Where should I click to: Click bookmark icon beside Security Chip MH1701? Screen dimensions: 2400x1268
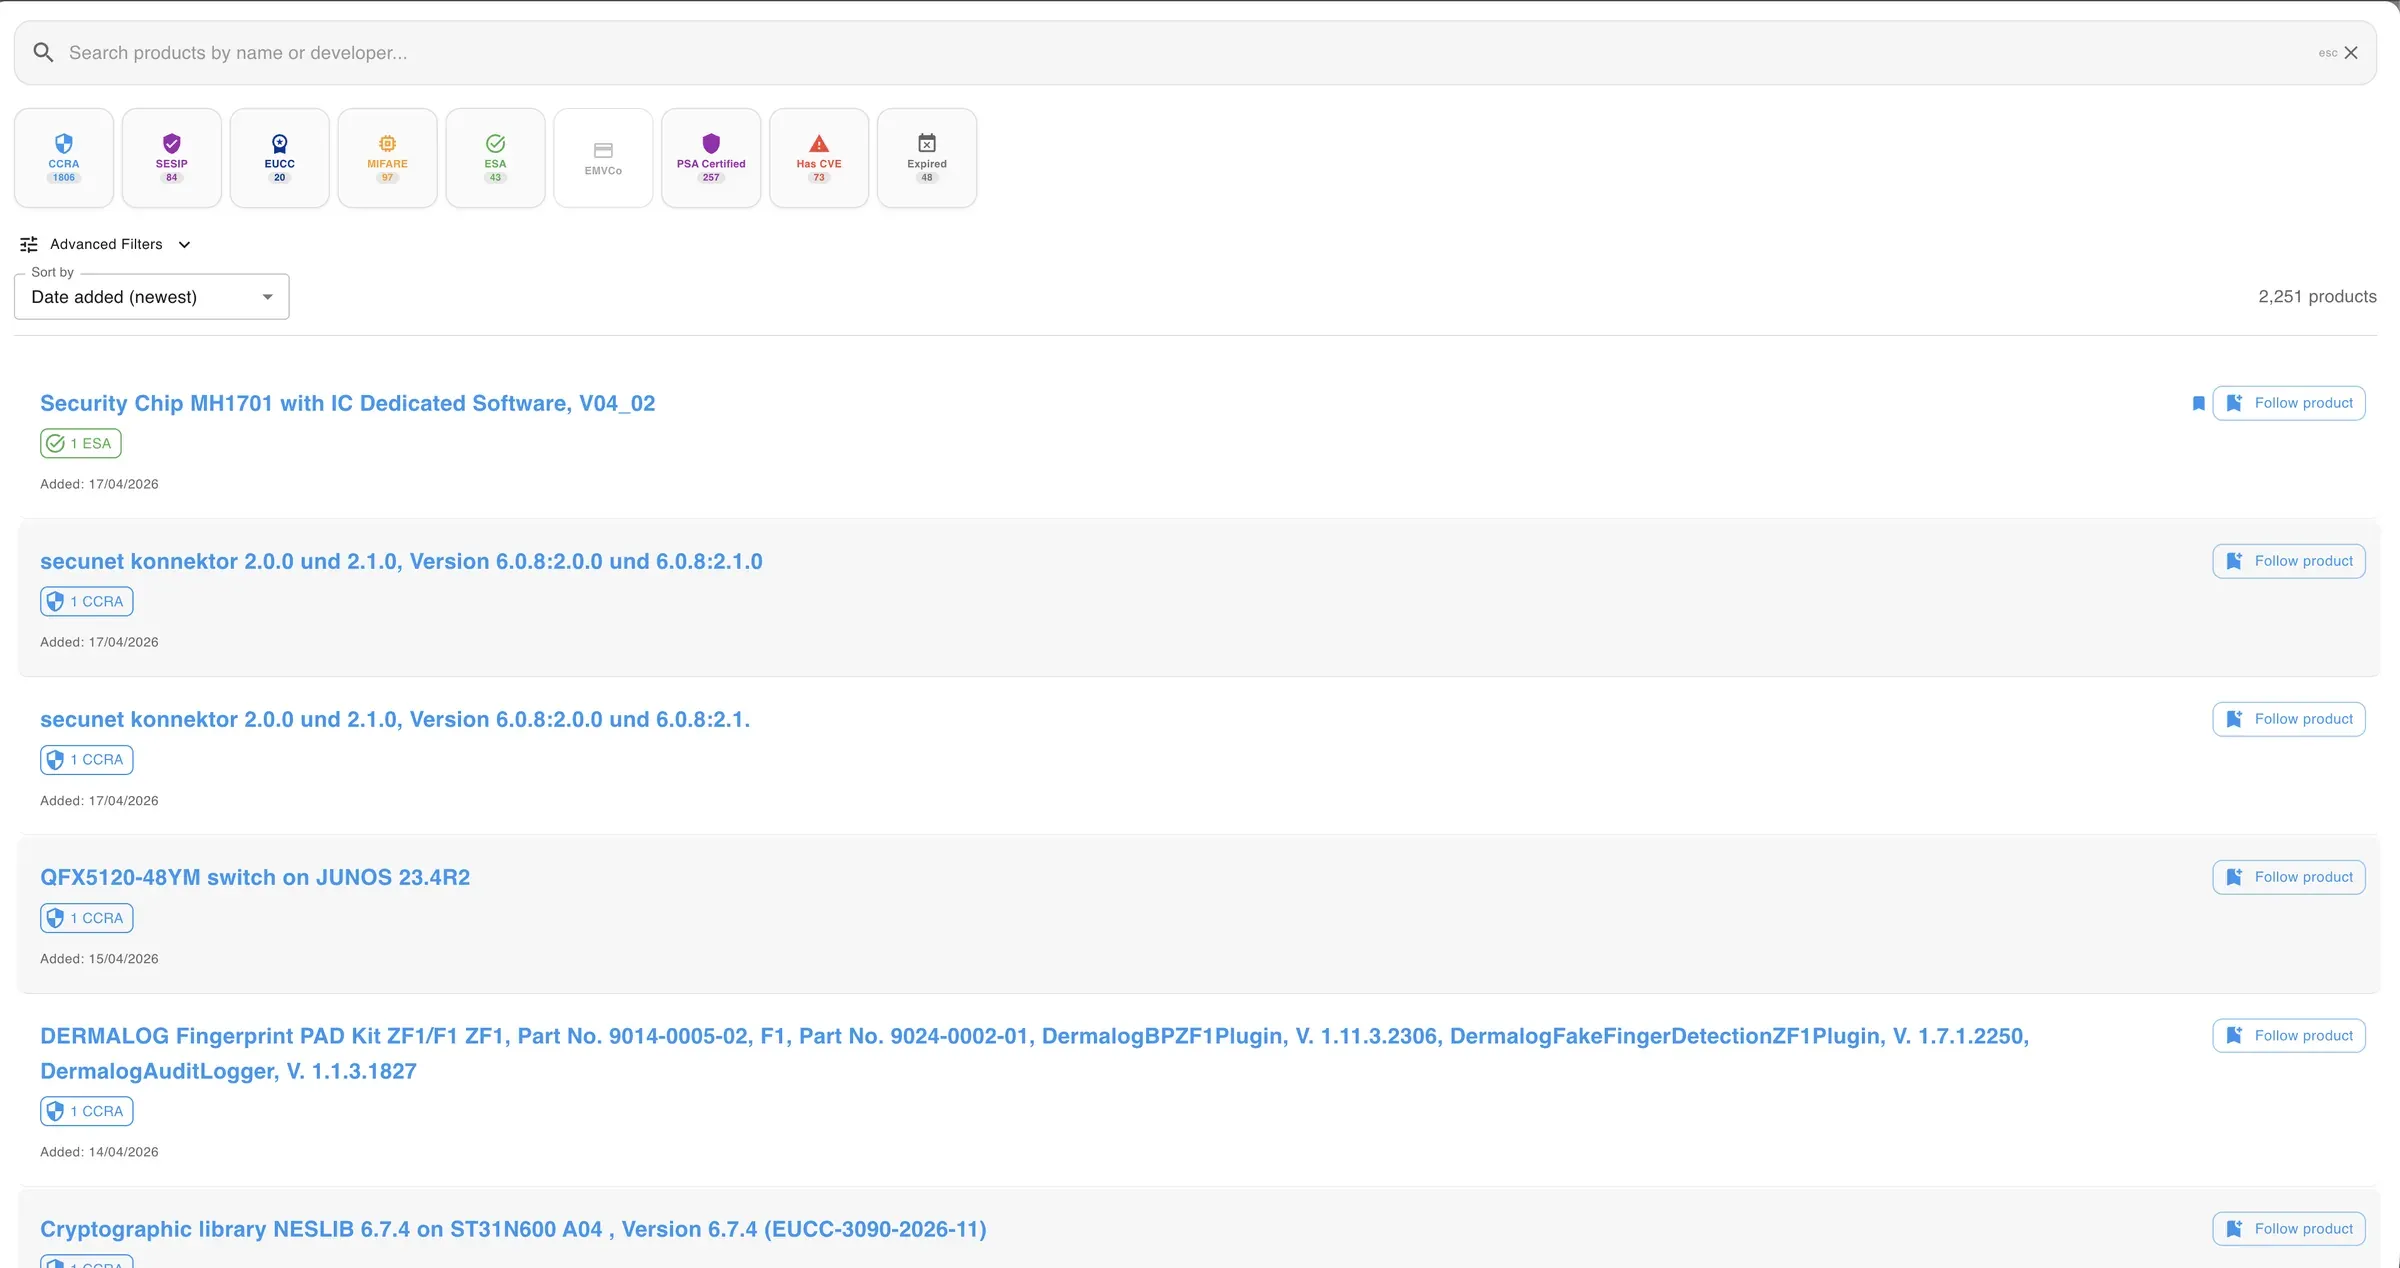click(x=2198, y=403)
